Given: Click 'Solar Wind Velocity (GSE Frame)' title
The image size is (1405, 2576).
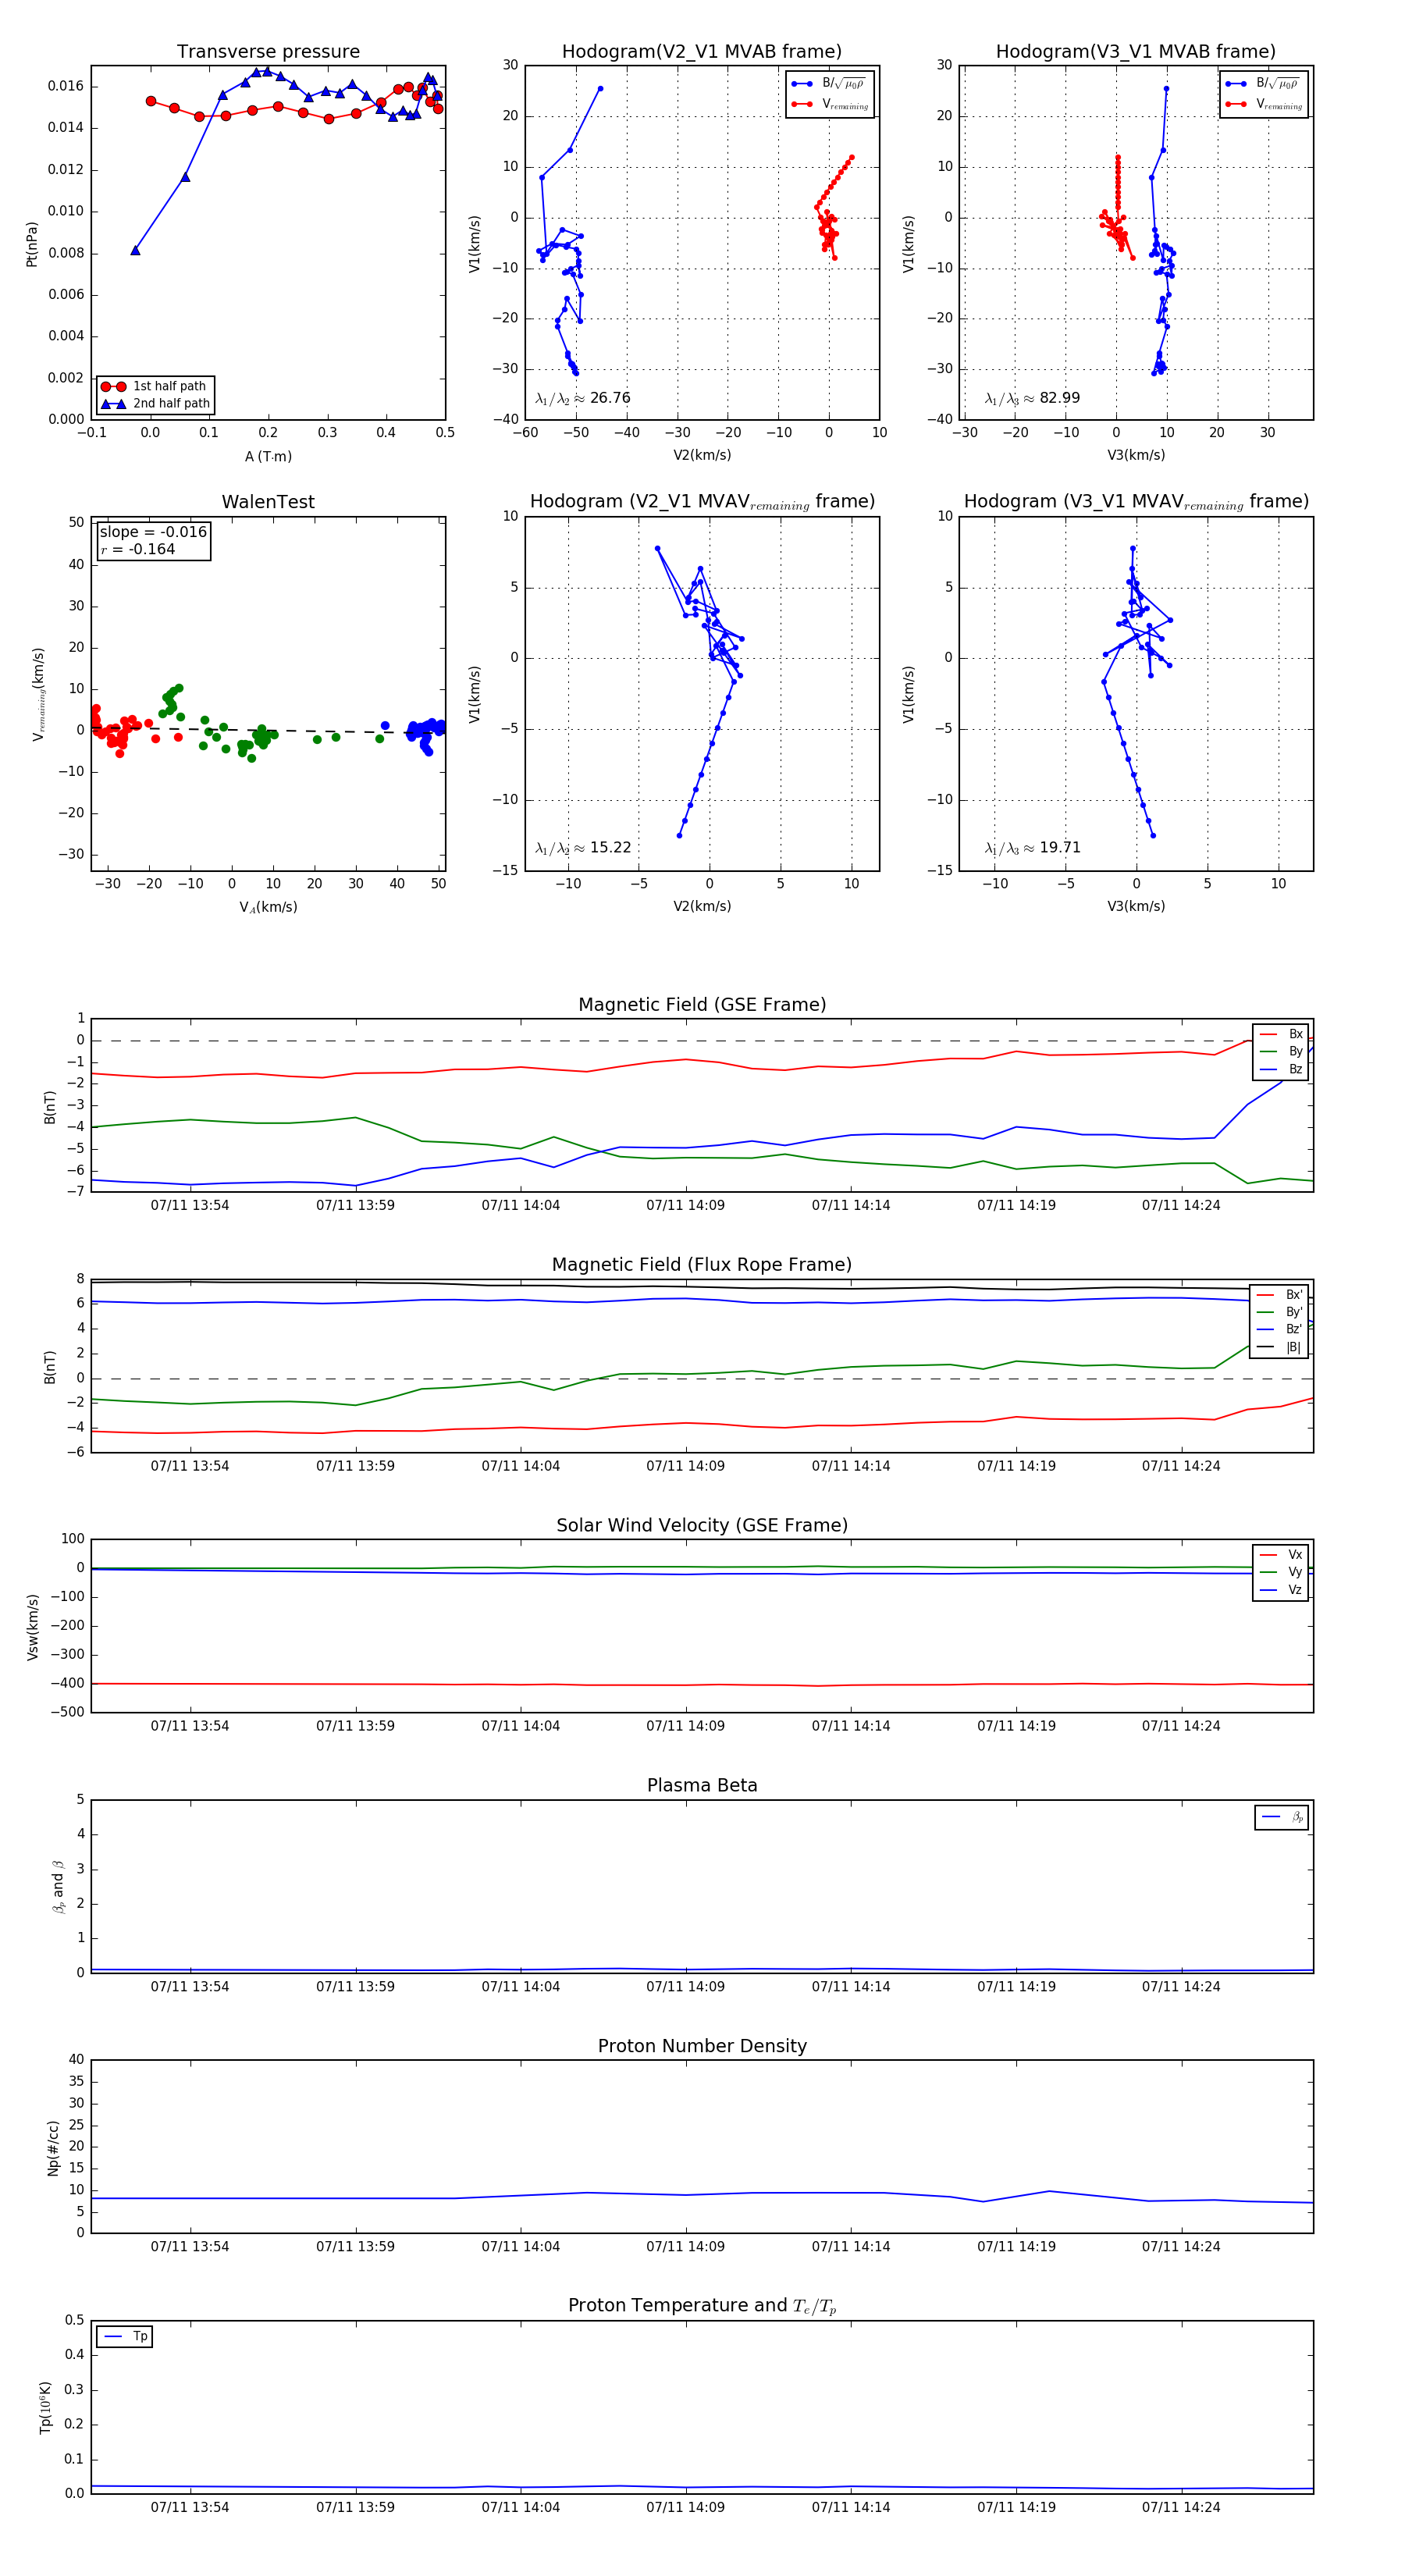Looking at the screenshot, I should click(x=702, y=1526).
